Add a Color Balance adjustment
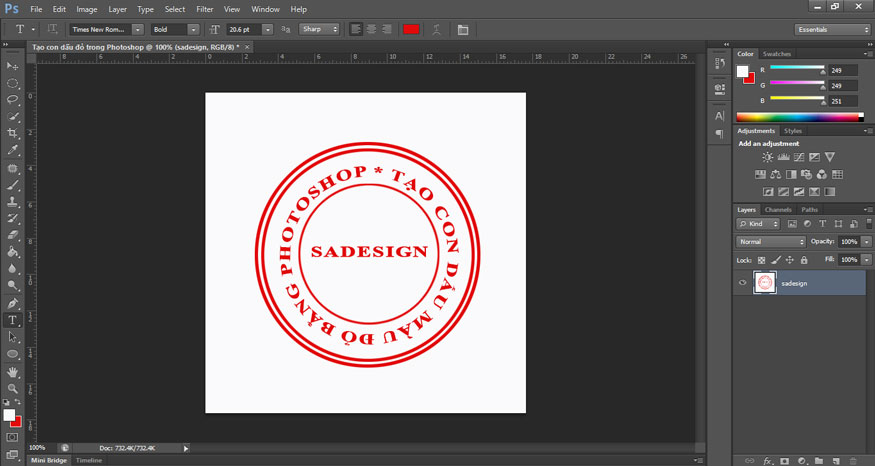 (x=776, y=175)
